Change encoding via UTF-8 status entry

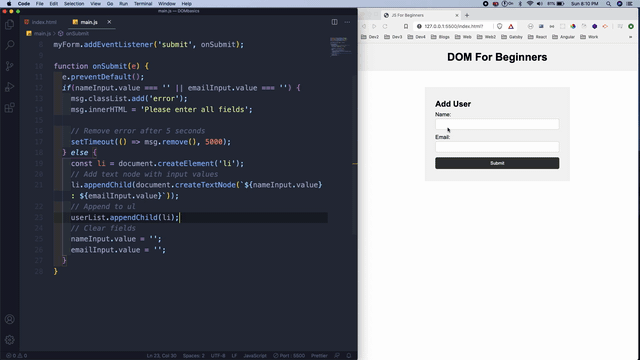[x=218, y=356]
